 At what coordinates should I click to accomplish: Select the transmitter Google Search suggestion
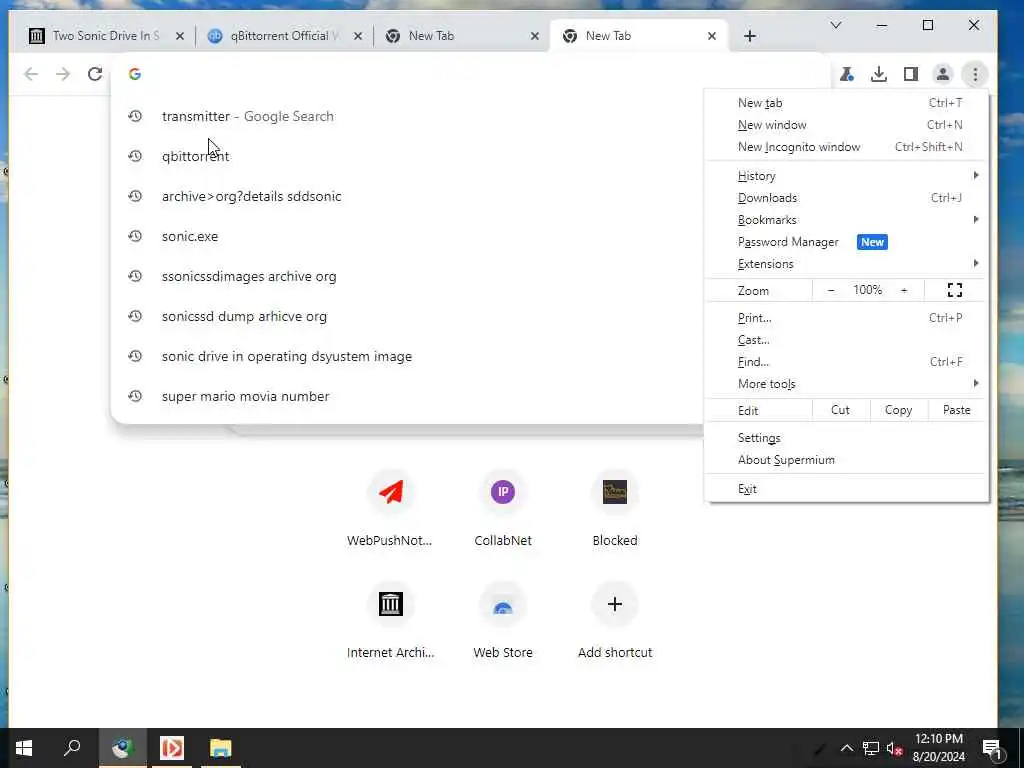click(408, 116)
